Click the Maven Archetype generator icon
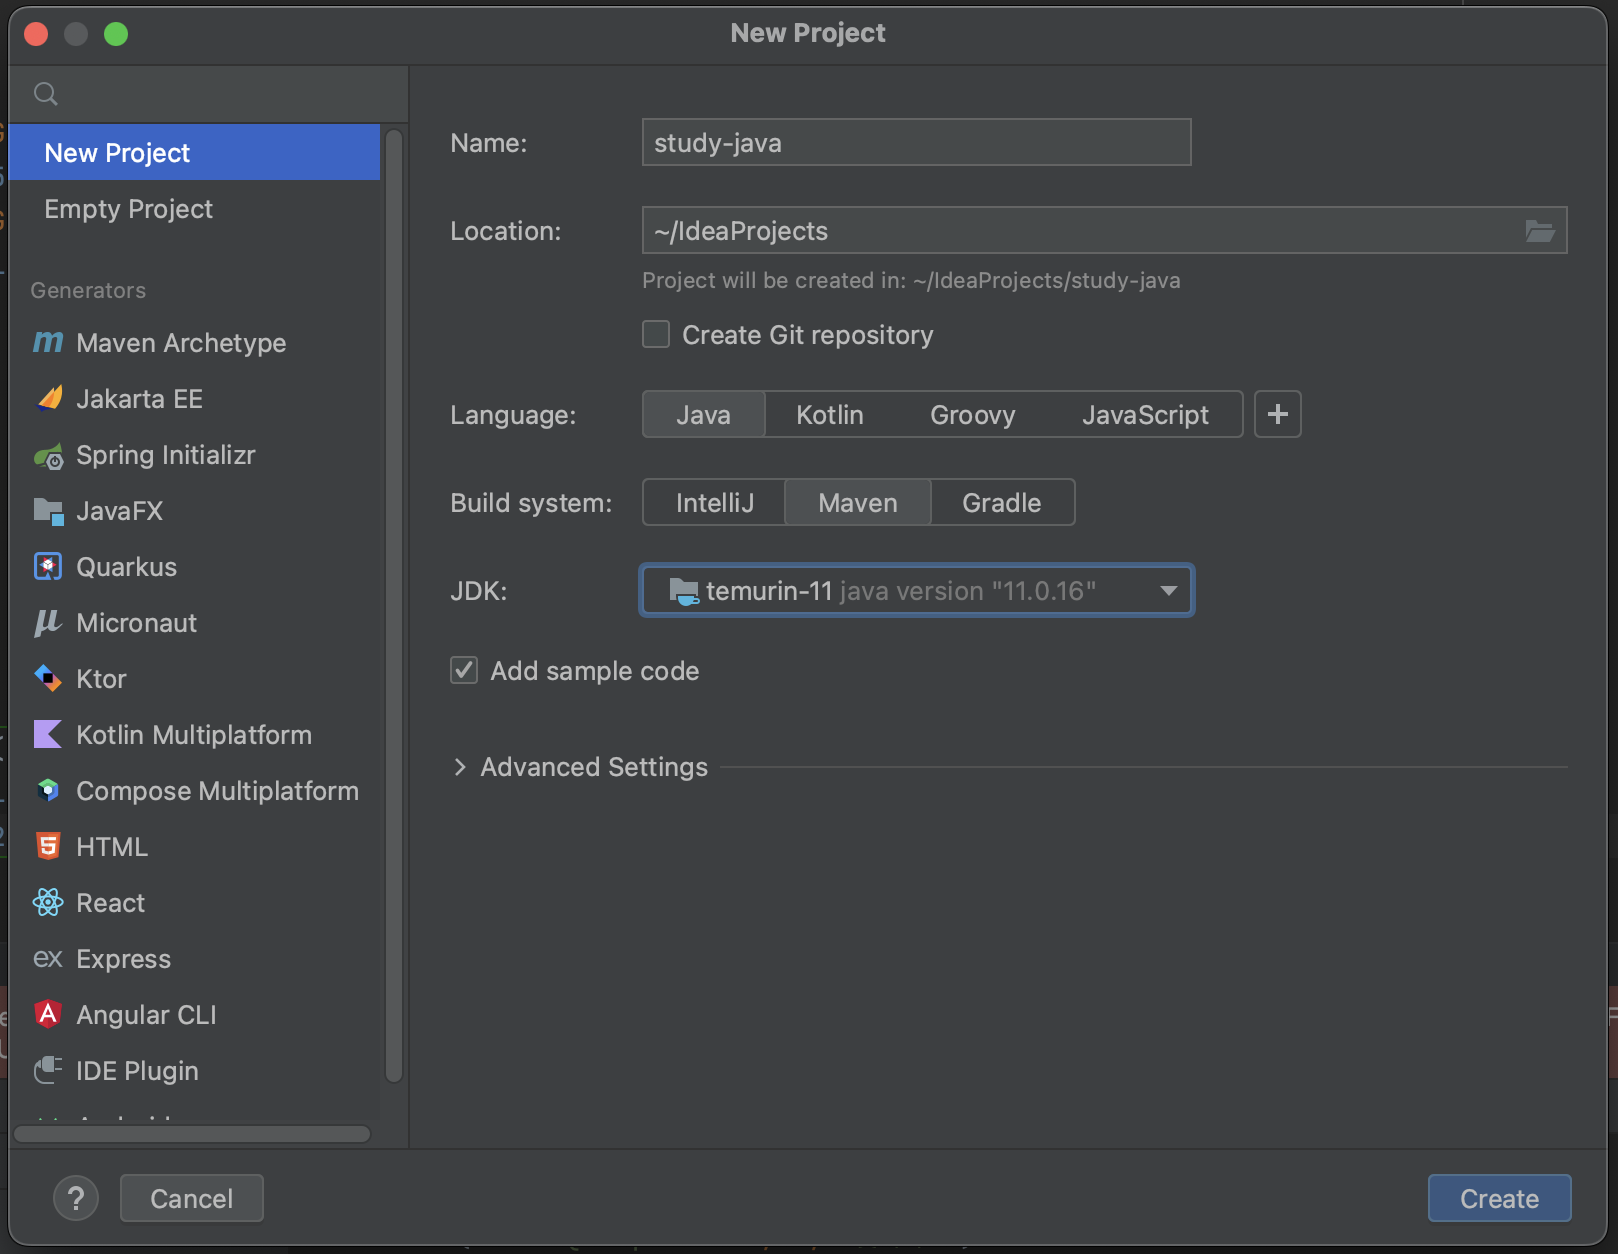 (48, 342)
